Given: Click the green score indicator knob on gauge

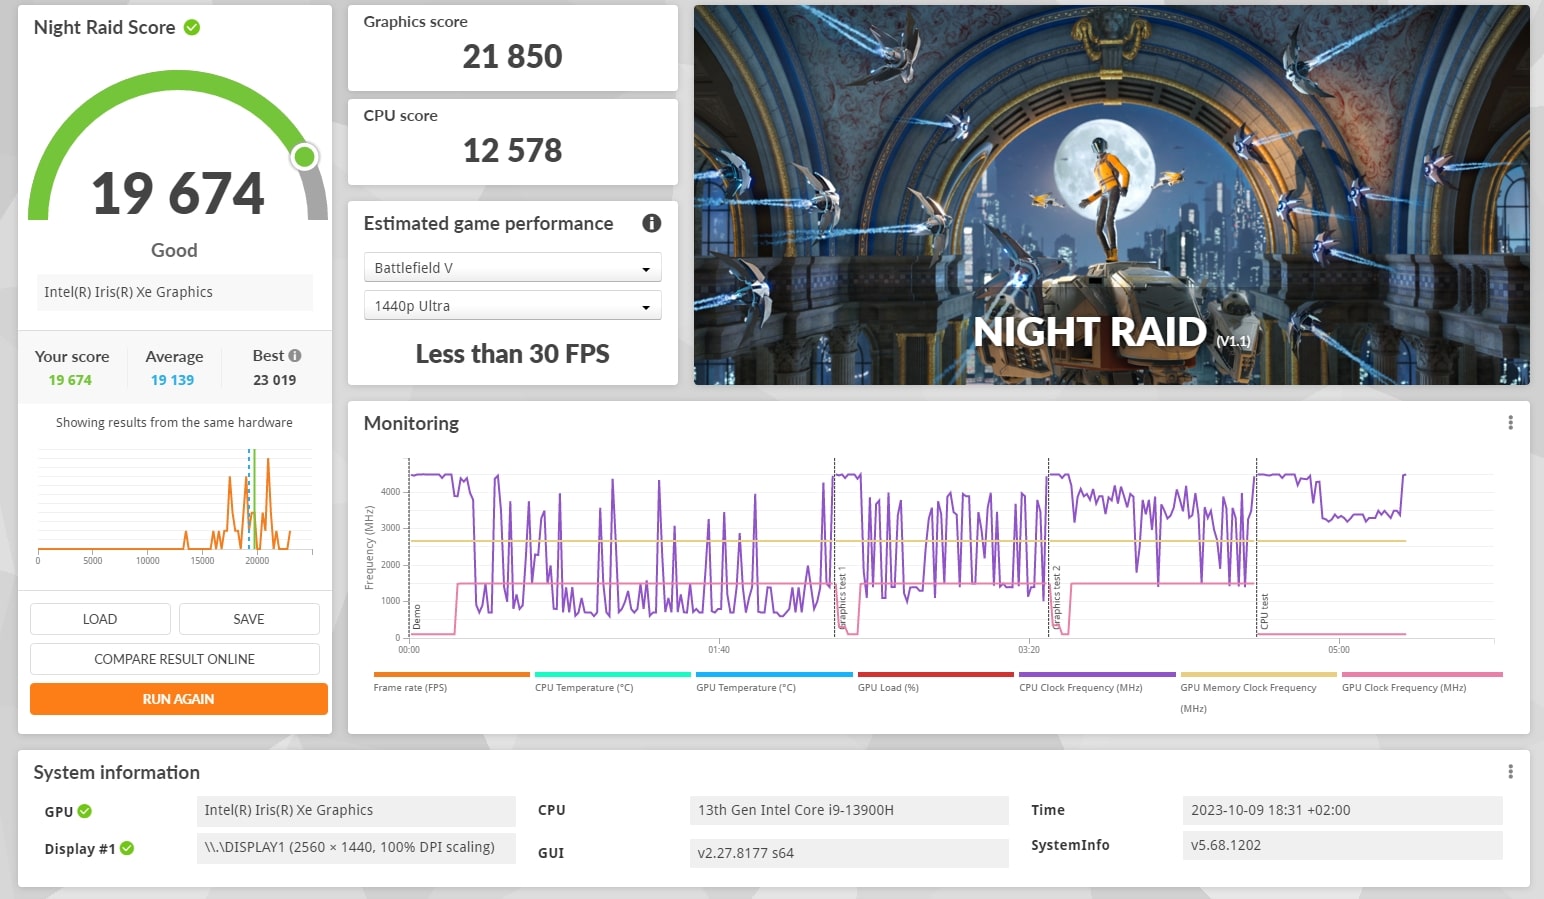Looking at the screenshot, I should (304, 157).
